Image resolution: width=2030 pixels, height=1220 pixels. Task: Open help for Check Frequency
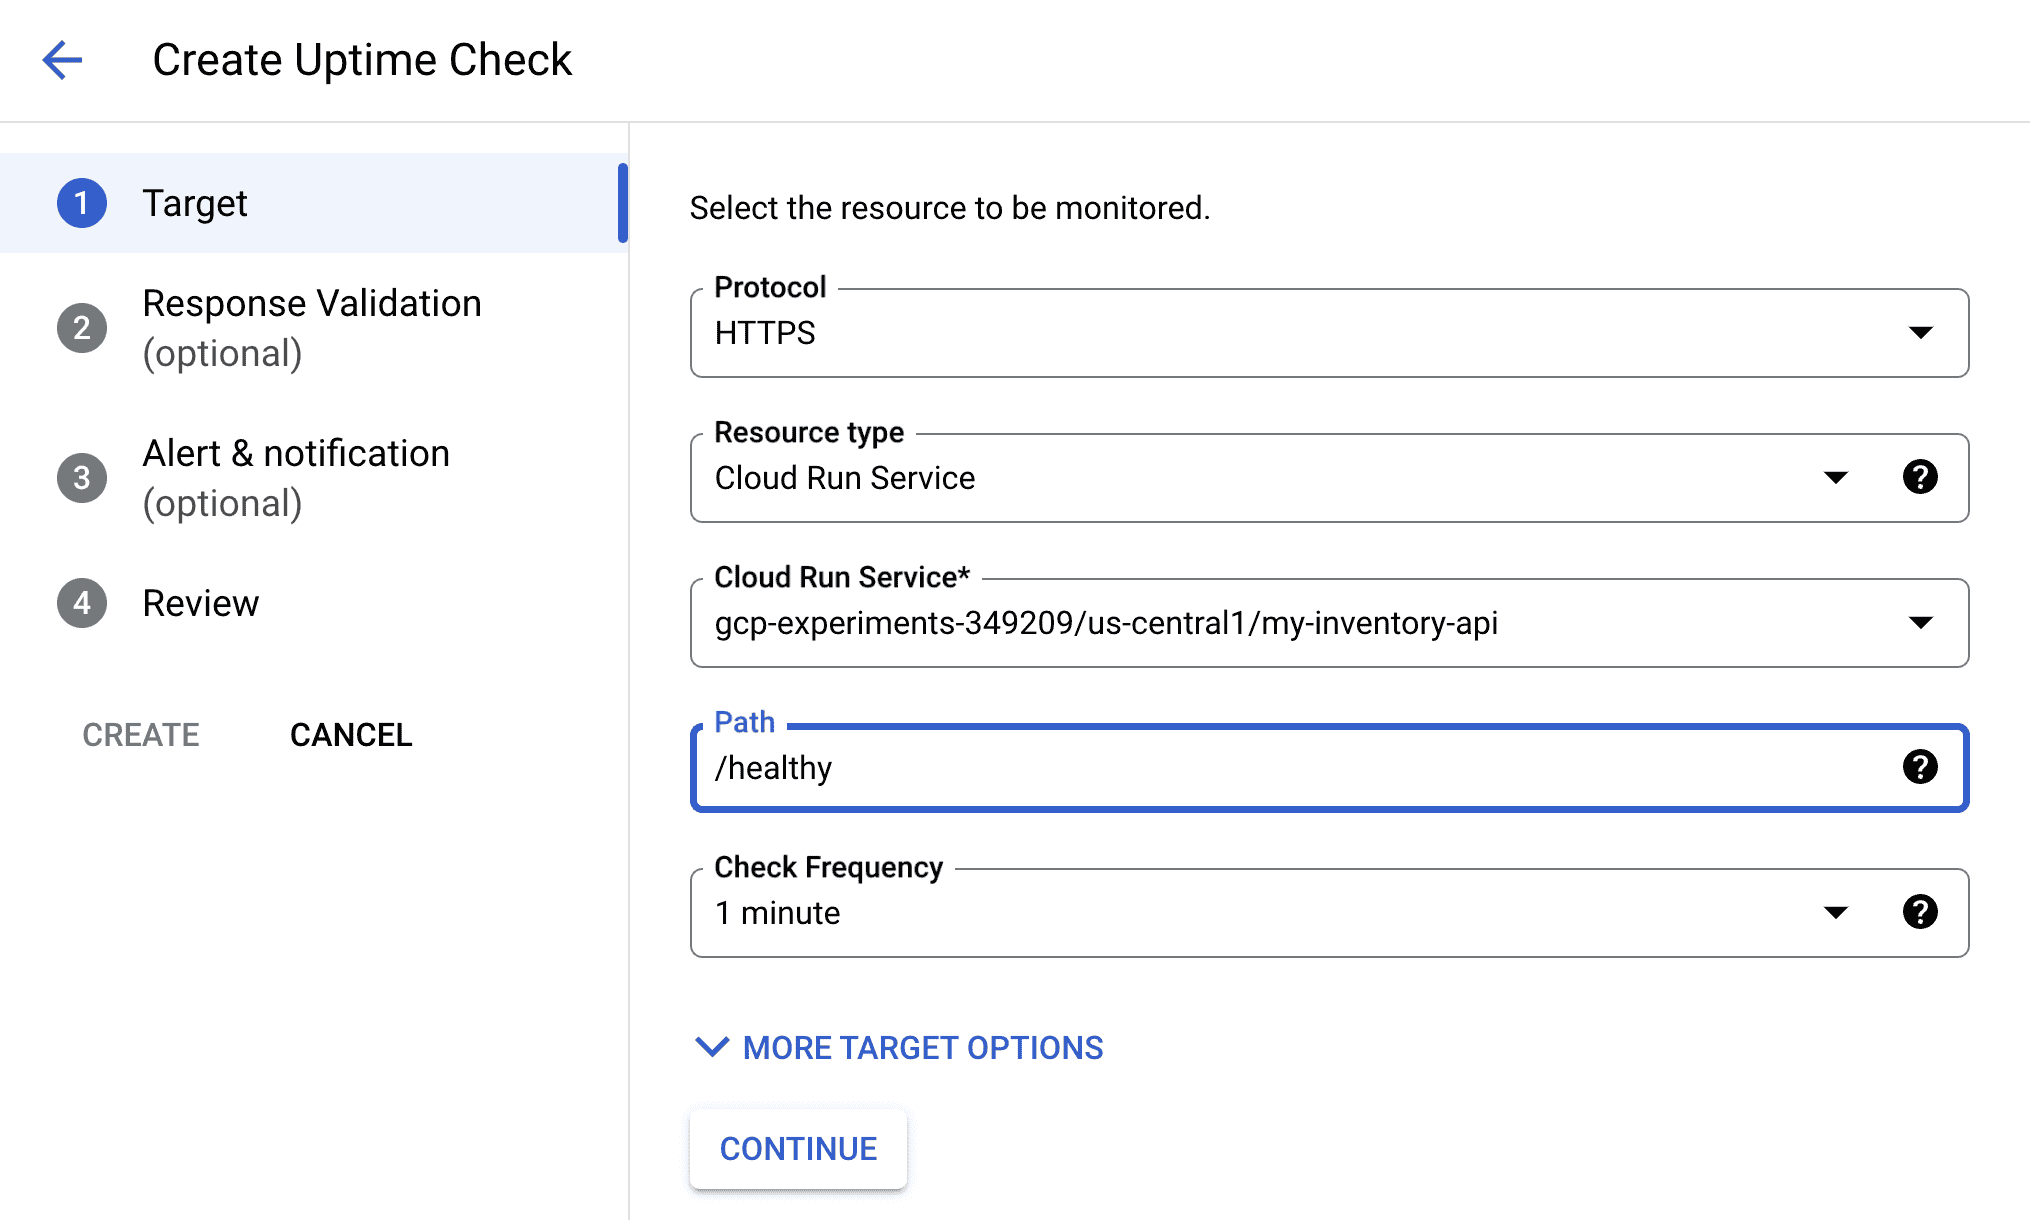click(1920, 911)
